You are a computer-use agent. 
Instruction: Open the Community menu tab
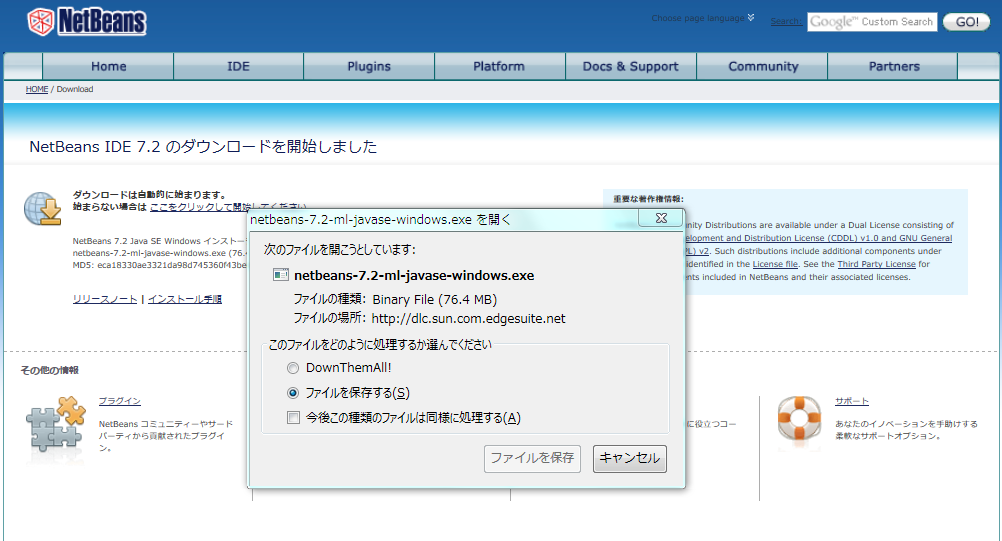coord(763,66)
